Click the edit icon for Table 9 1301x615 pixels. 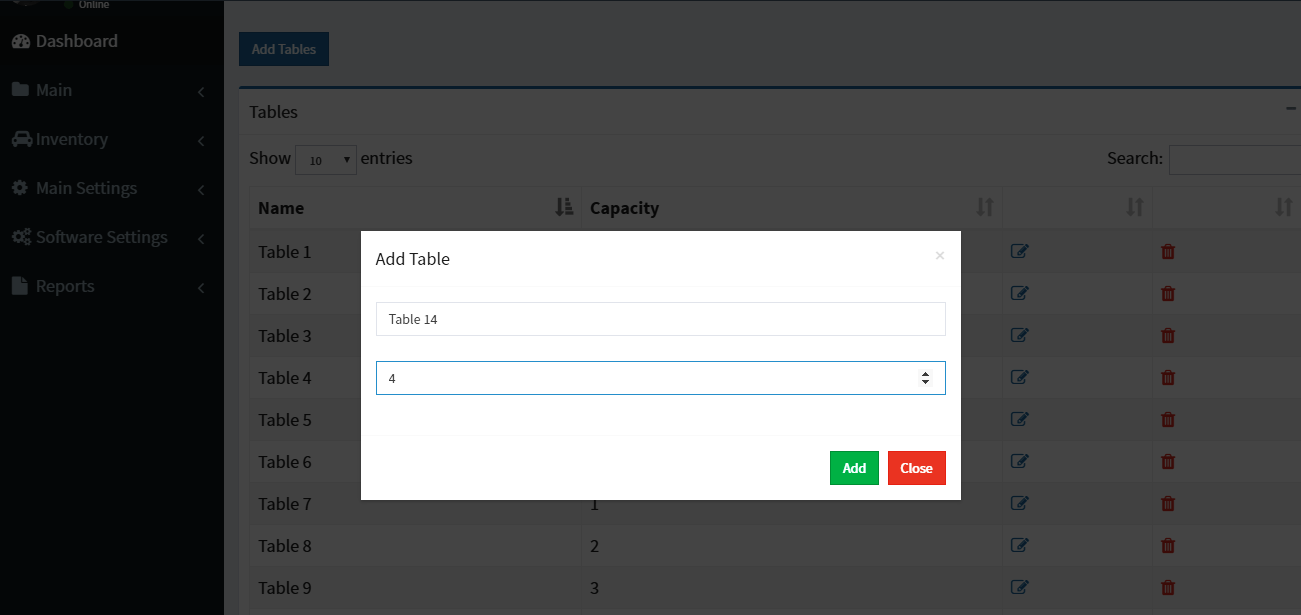pyautogui.click(x=1019, y=588)
